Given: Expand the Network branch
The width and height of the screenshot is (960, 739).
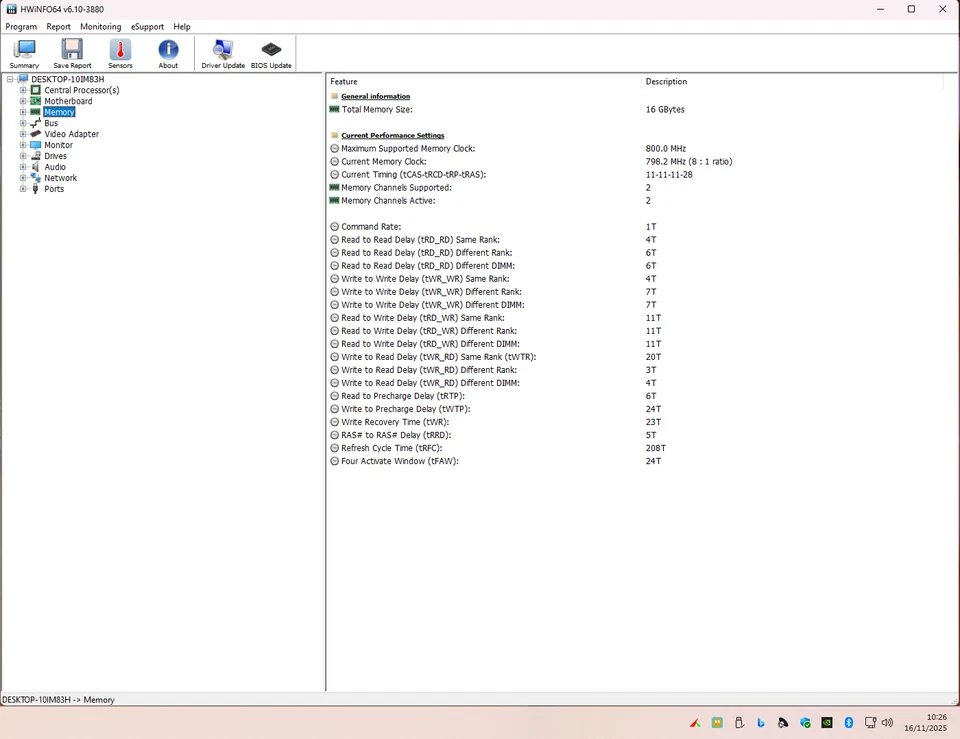Looking at the screenshot, I should pyautogui.click(x=23, y=178).
